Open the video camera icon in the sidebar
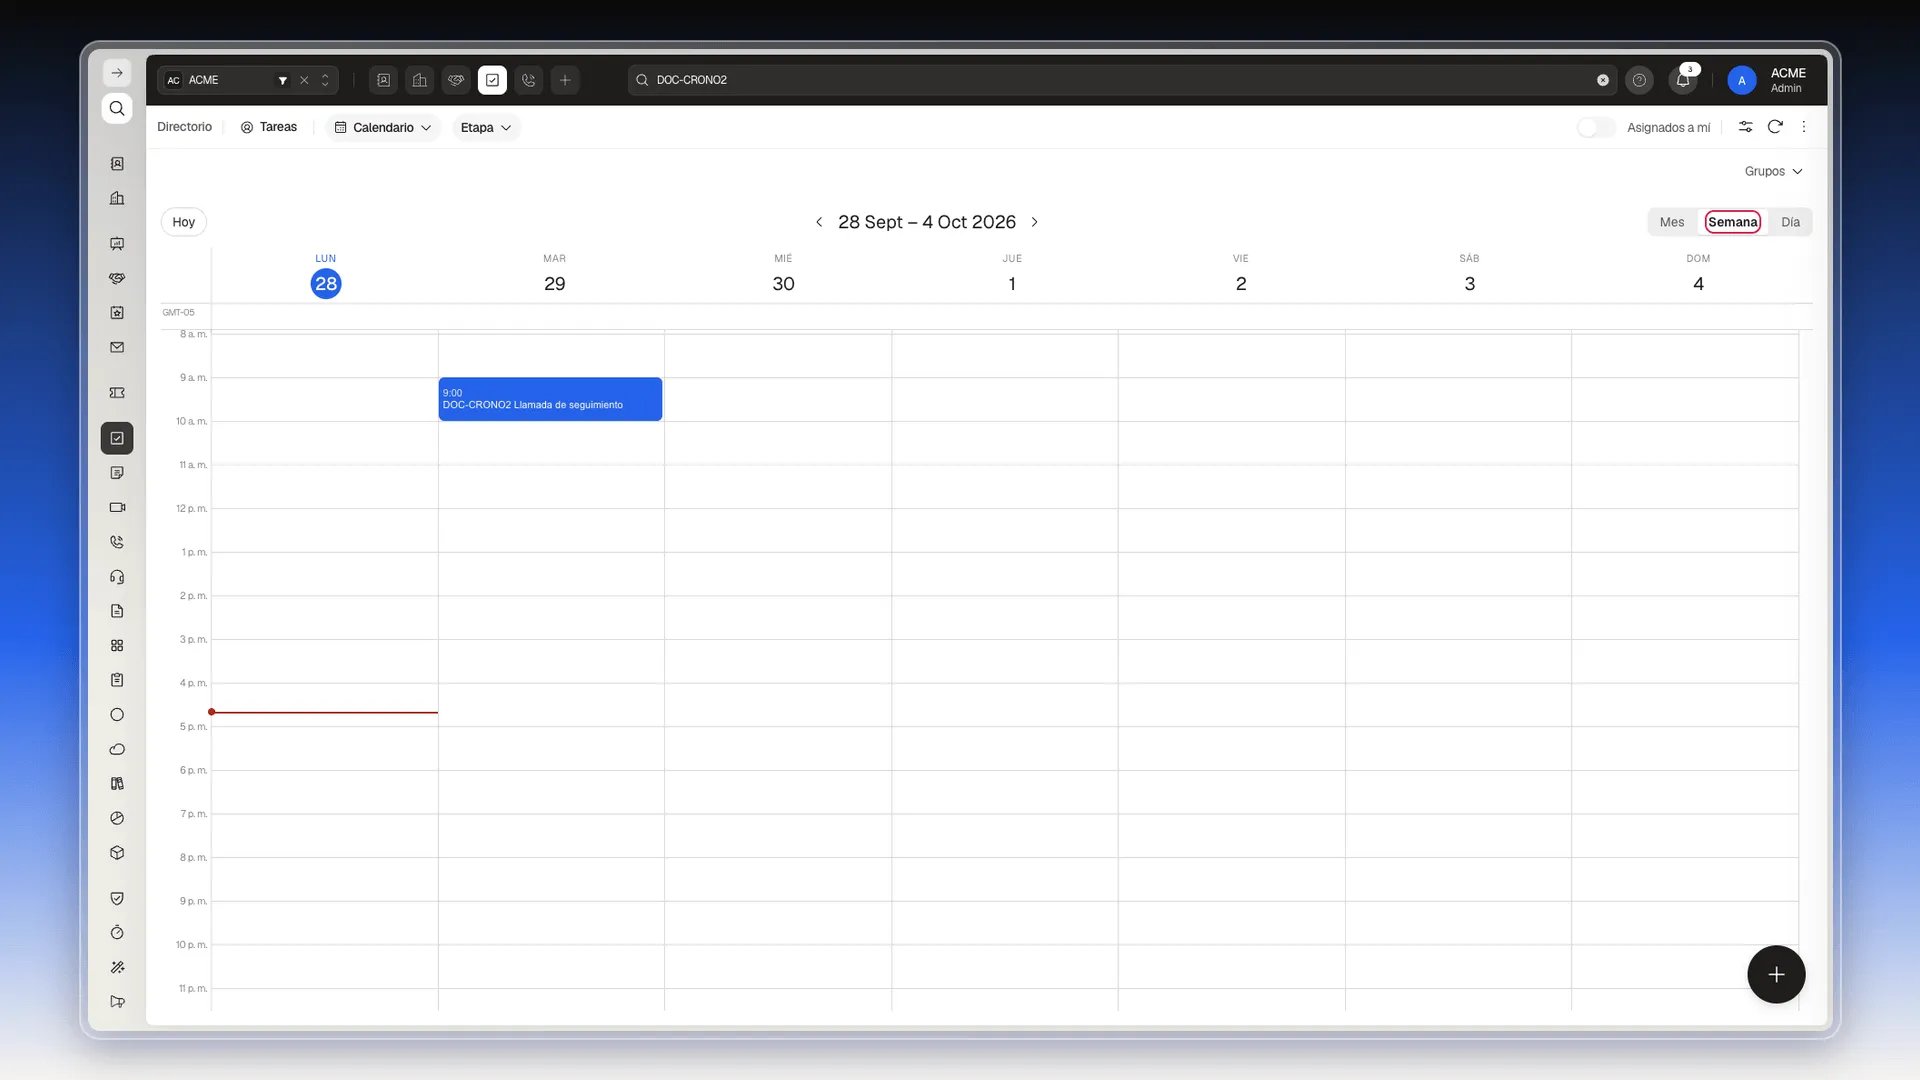This screenshot has width=1920, height=1080. [x=117, y=507]
